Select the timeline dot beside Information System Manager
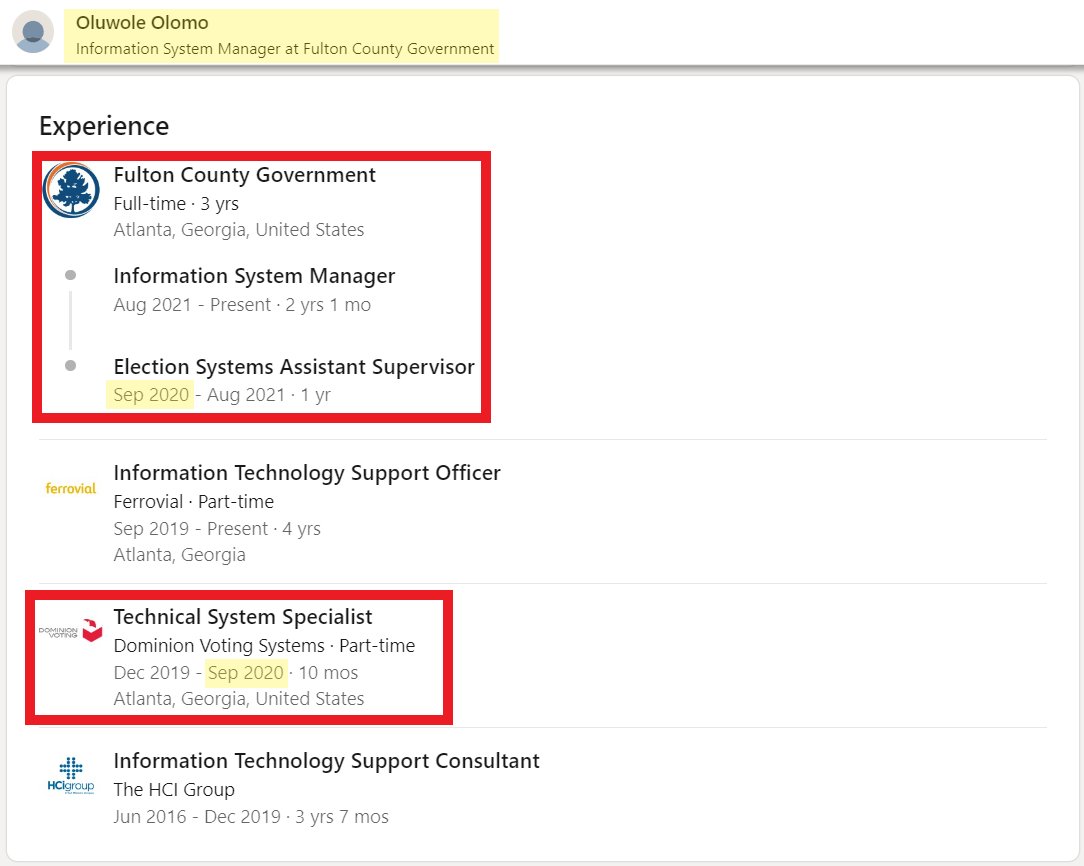The width and height of the screenshot is (1084, 866). (70, 275)
